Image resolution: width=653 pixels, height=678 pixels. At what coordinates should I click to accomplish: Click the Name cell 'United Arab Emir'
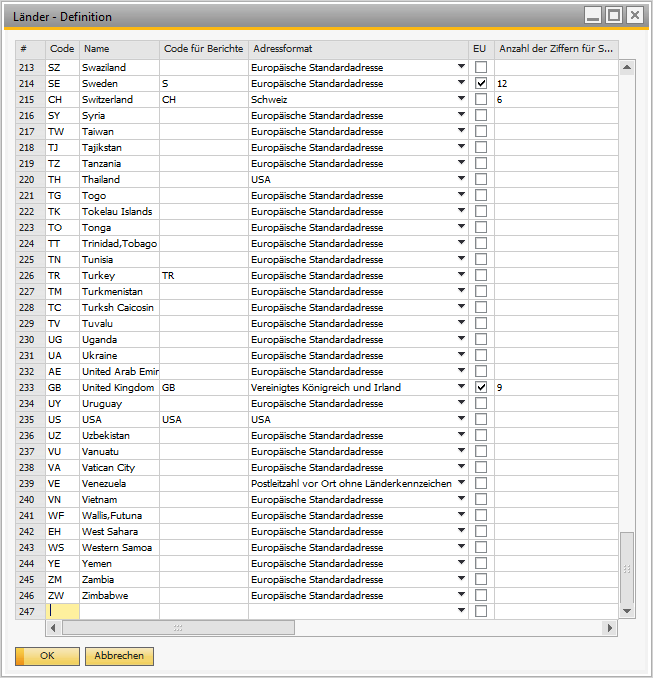(119, 371)
